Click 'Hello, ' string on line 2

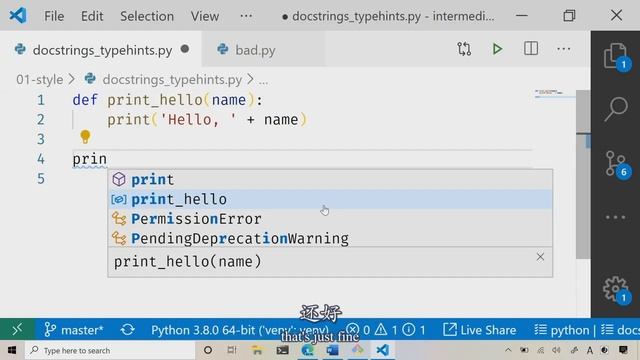click(198, 120)
